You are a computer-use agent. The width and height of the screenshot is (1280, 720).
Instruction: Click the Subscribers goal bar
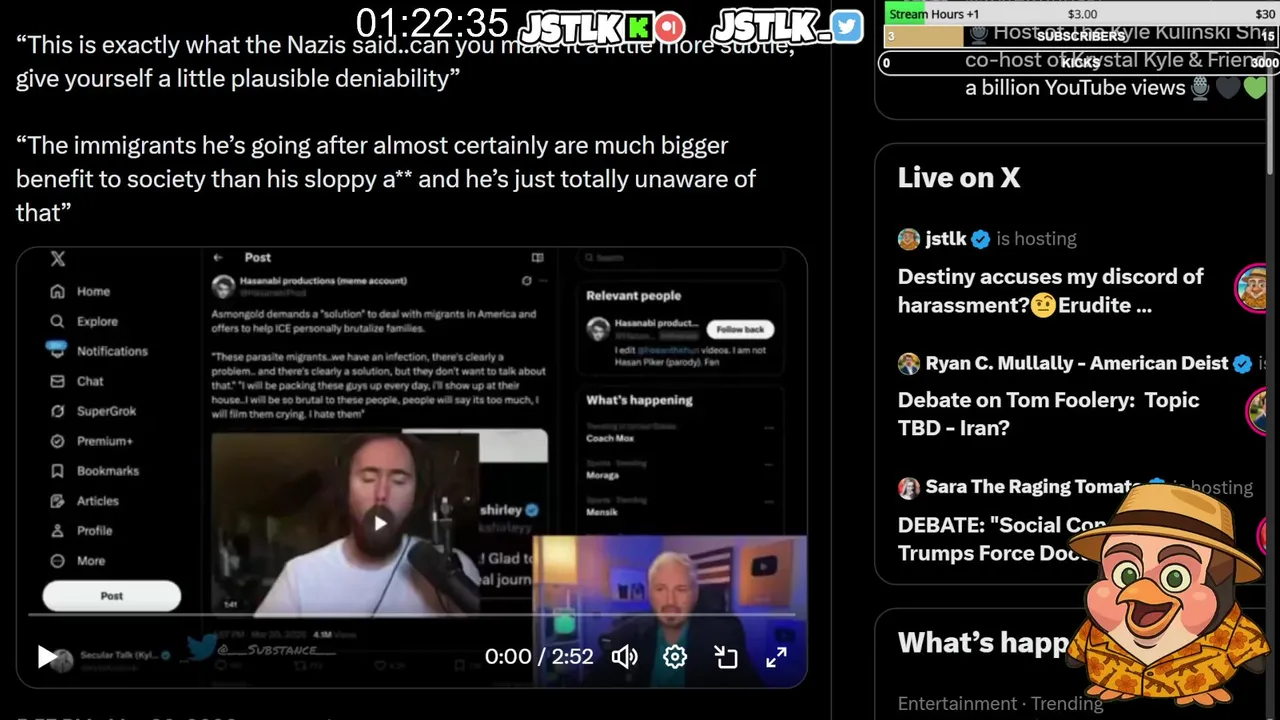1081,37
